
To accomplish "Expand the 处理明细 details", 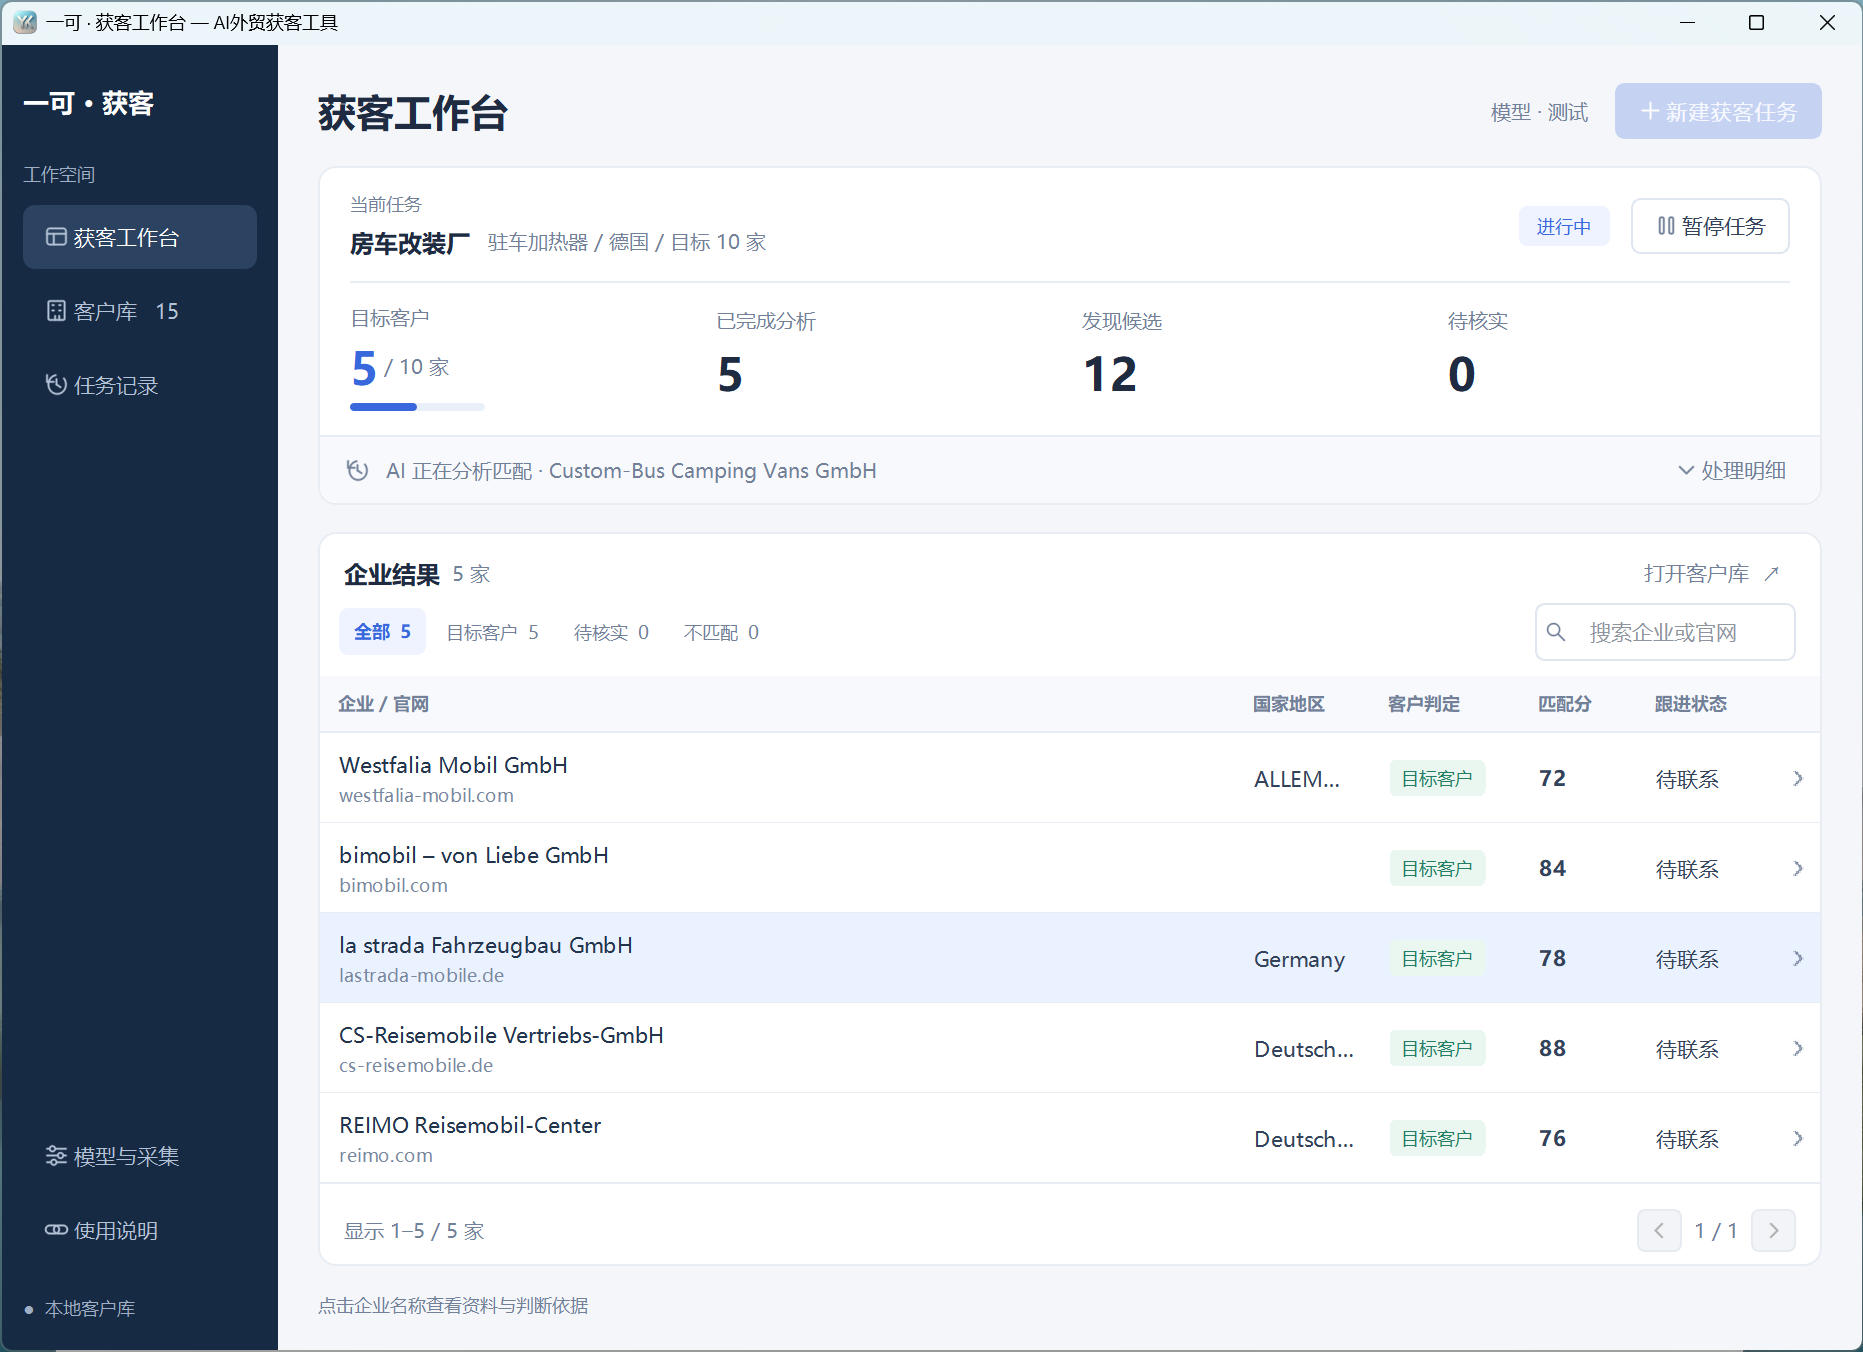I will tap(1732, 470).
